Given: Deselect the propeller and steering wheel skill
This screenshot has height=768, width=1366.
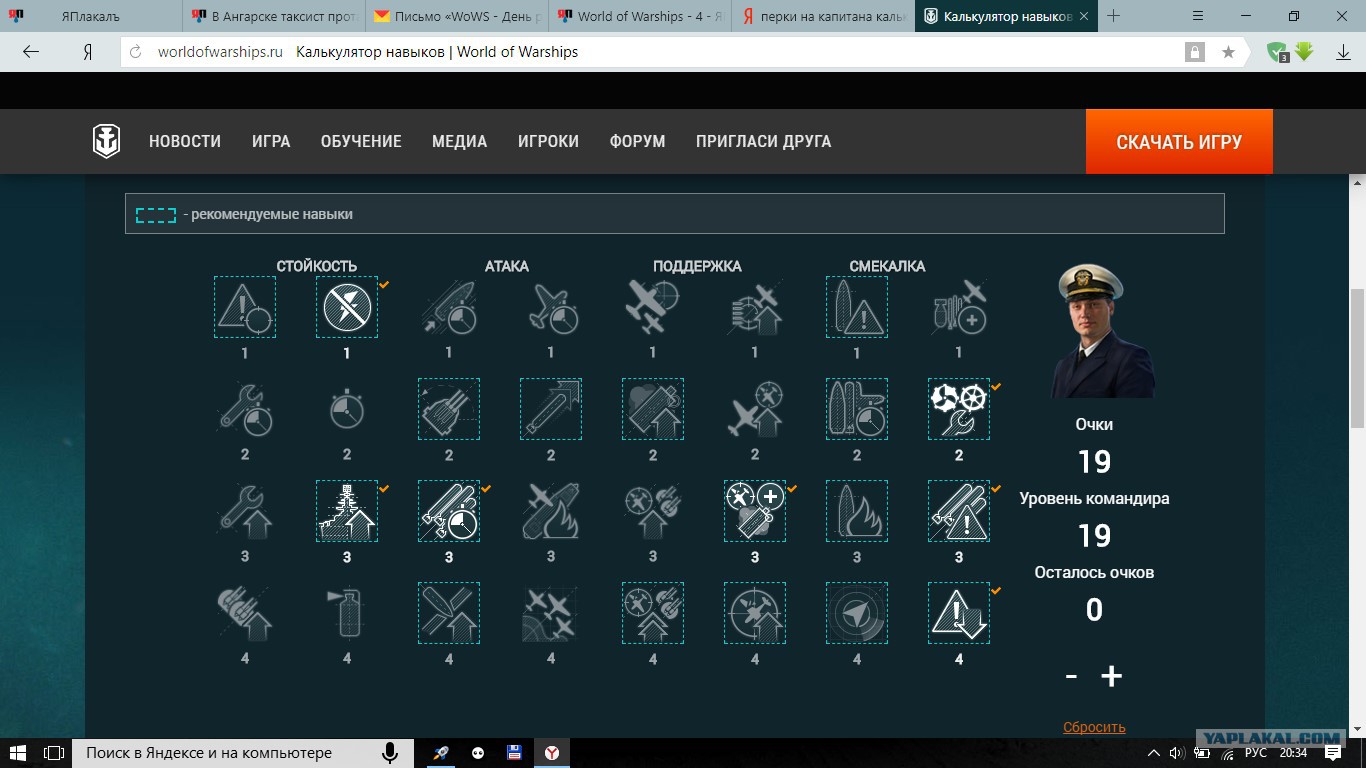Looking at the screenshot, I should coord(959,409).
